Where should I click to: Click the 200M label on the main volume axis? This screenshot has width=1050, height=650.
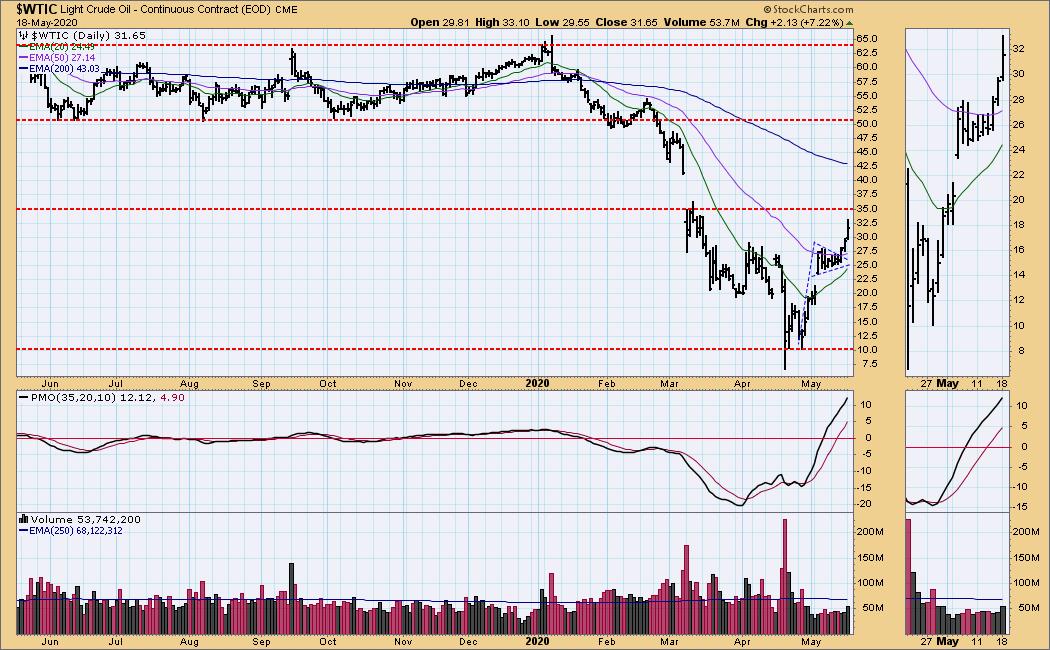coord(871,532)
